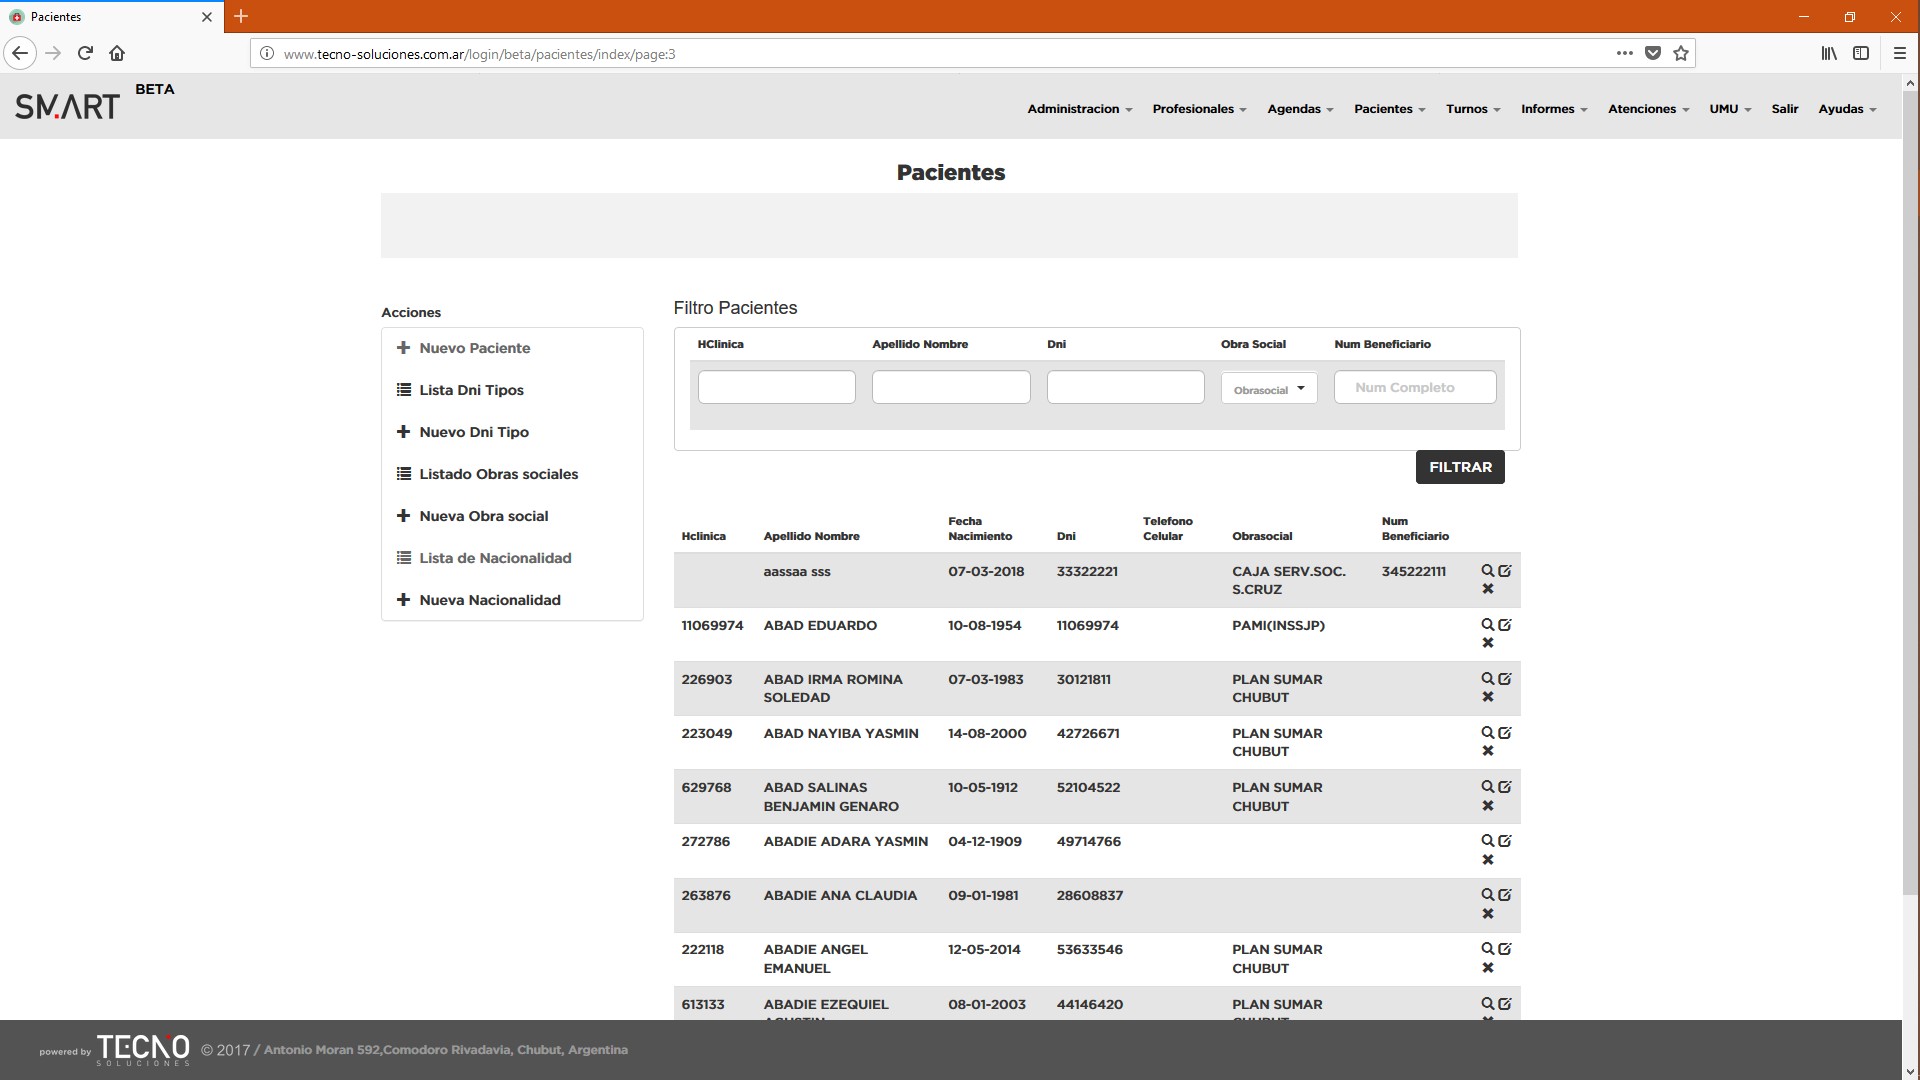Screen dimensions: 1920x1080
Task: View details of ABAD SALINAS BENJAMIN GENARO
Action: [1487, 787]
